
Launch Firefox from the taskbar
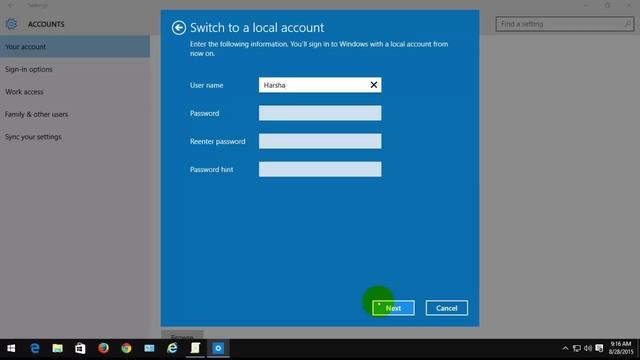pos(103,348)
